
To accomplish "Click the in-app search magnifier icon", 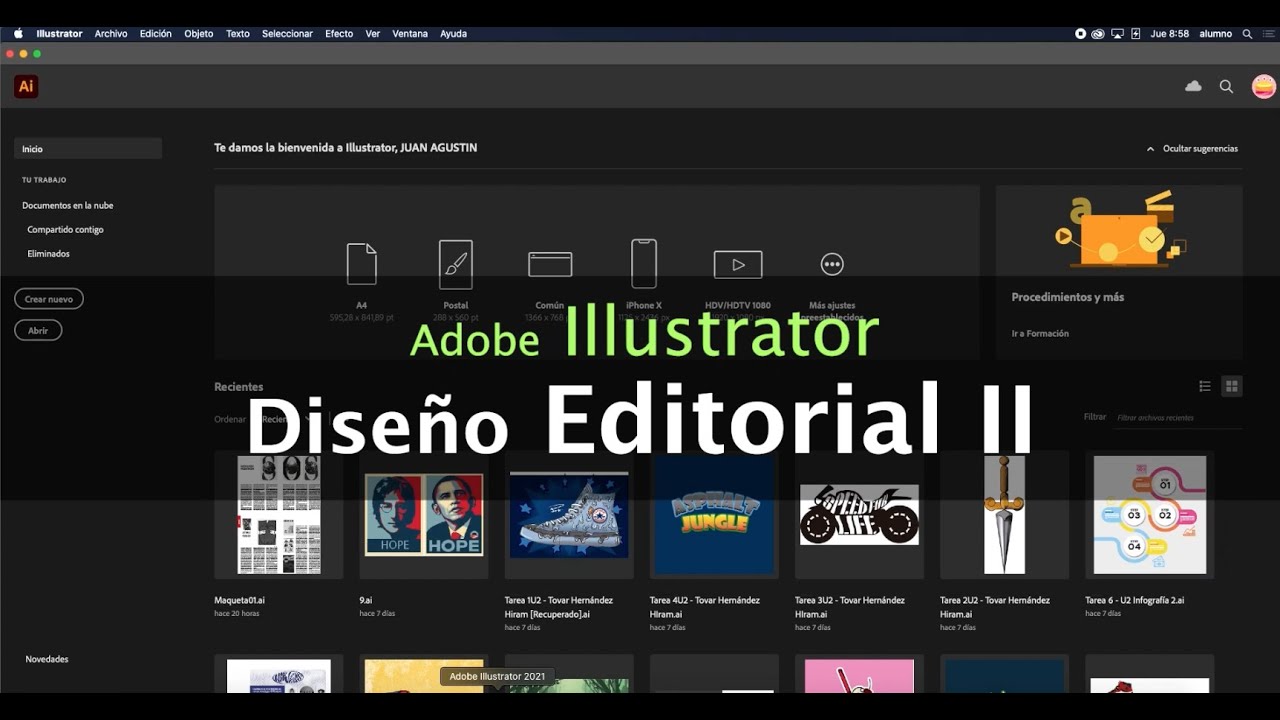I will point(1226,87).
